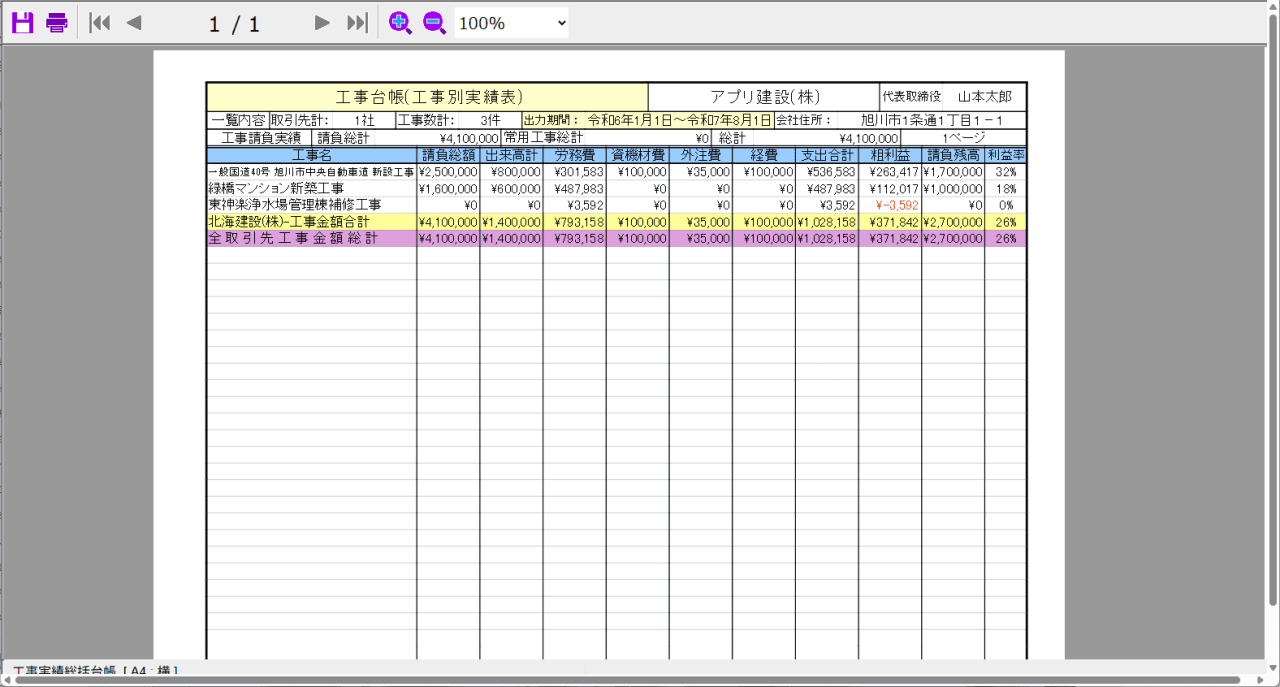
Task: Click the ¥2,500,000 contract amount
Action: [x=448, y=172]
